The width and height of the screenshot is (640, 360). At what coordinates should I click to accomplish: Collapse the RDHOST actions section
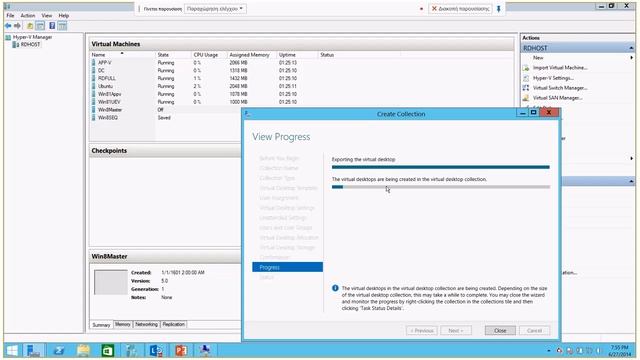[x=631, y=48]
